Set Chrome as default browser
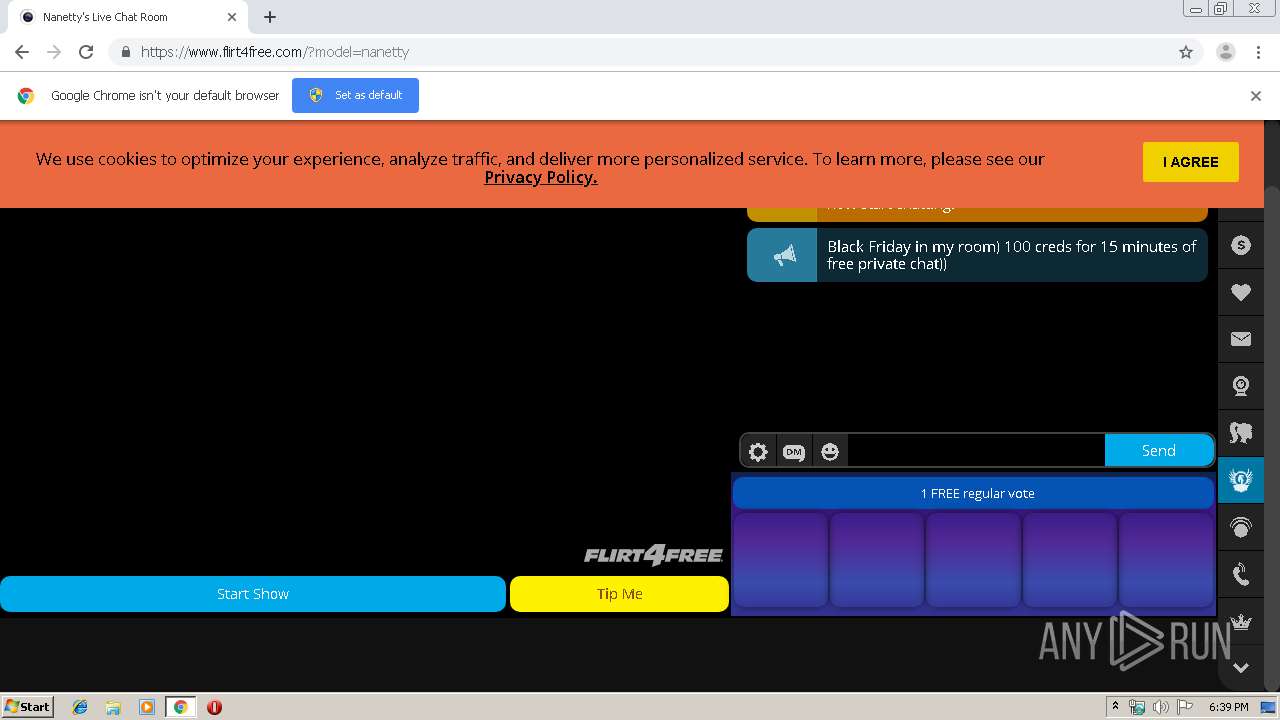This screenshot has width=1280, height=720. (355, 95)
